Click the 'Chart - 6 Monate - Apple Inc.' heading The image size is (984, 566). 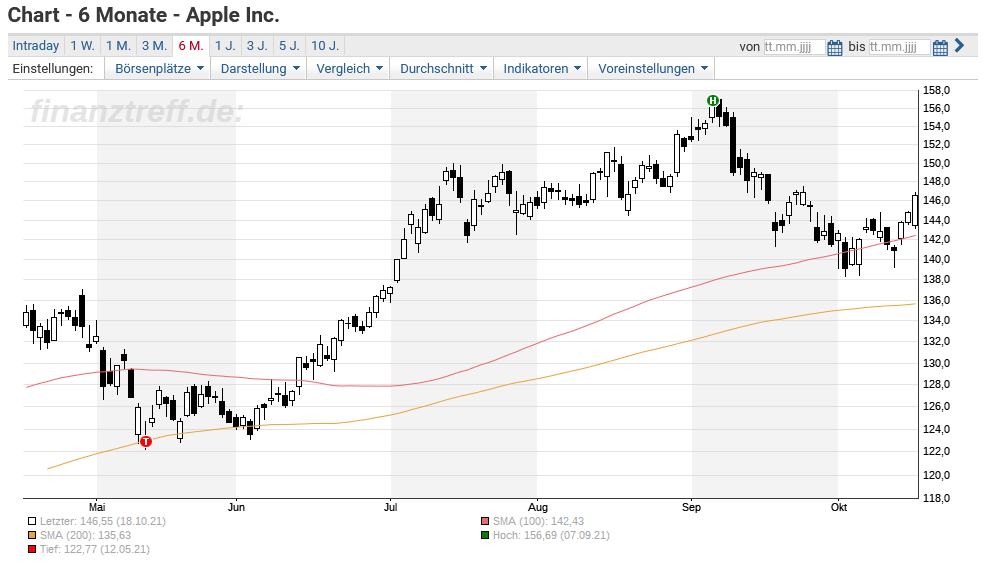point(144,14)
